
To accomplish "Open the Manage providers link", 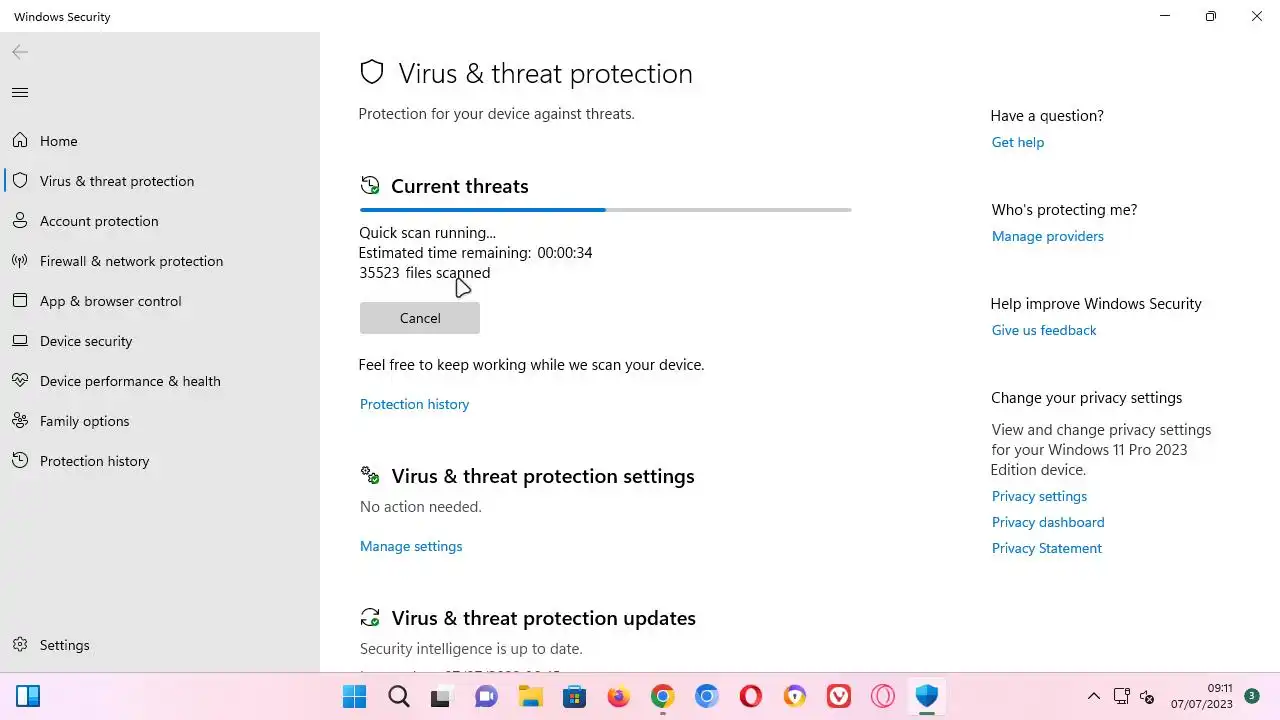I will [x=1047, y=236].
